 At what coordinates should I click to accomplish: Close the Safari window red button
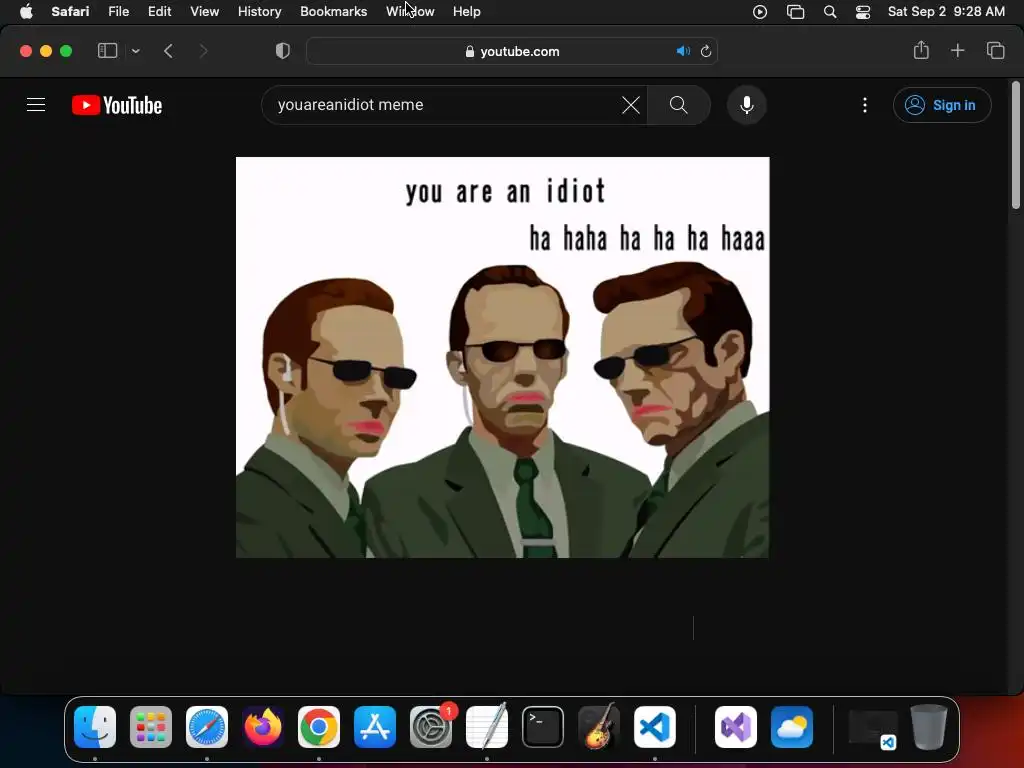click(x=26, y=51)
